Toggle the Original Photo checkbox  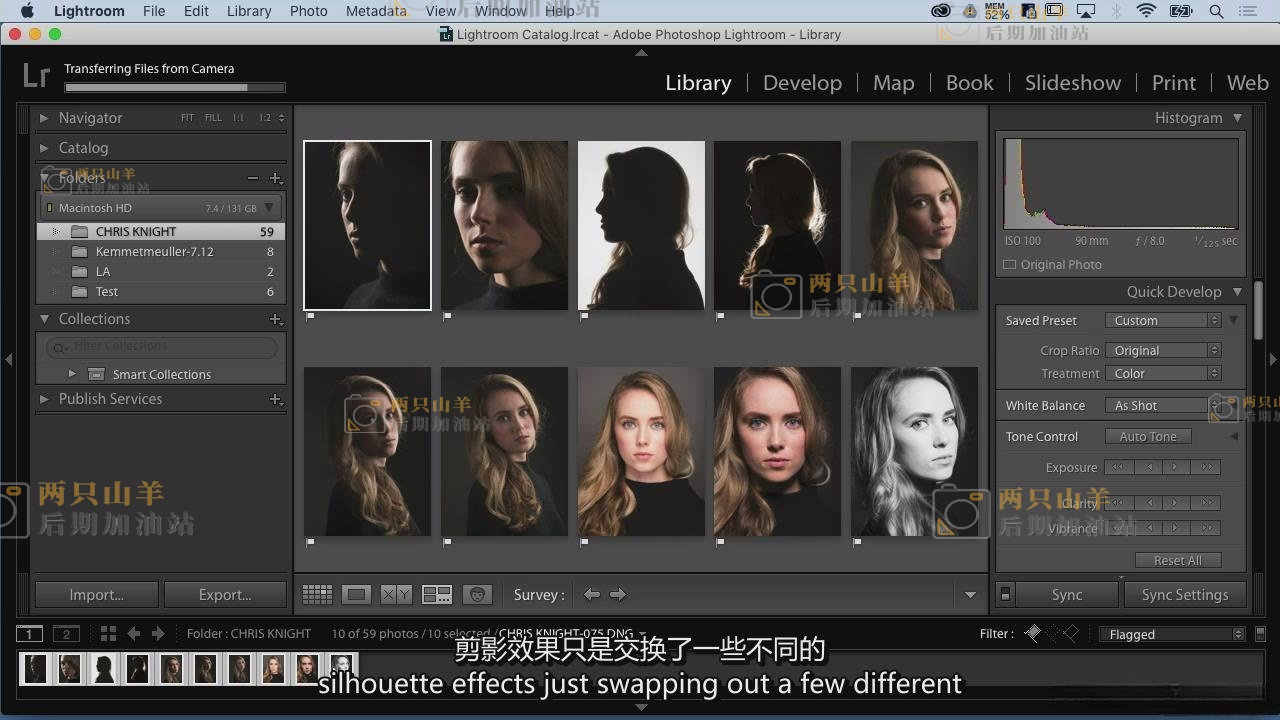pos(1010,265)
